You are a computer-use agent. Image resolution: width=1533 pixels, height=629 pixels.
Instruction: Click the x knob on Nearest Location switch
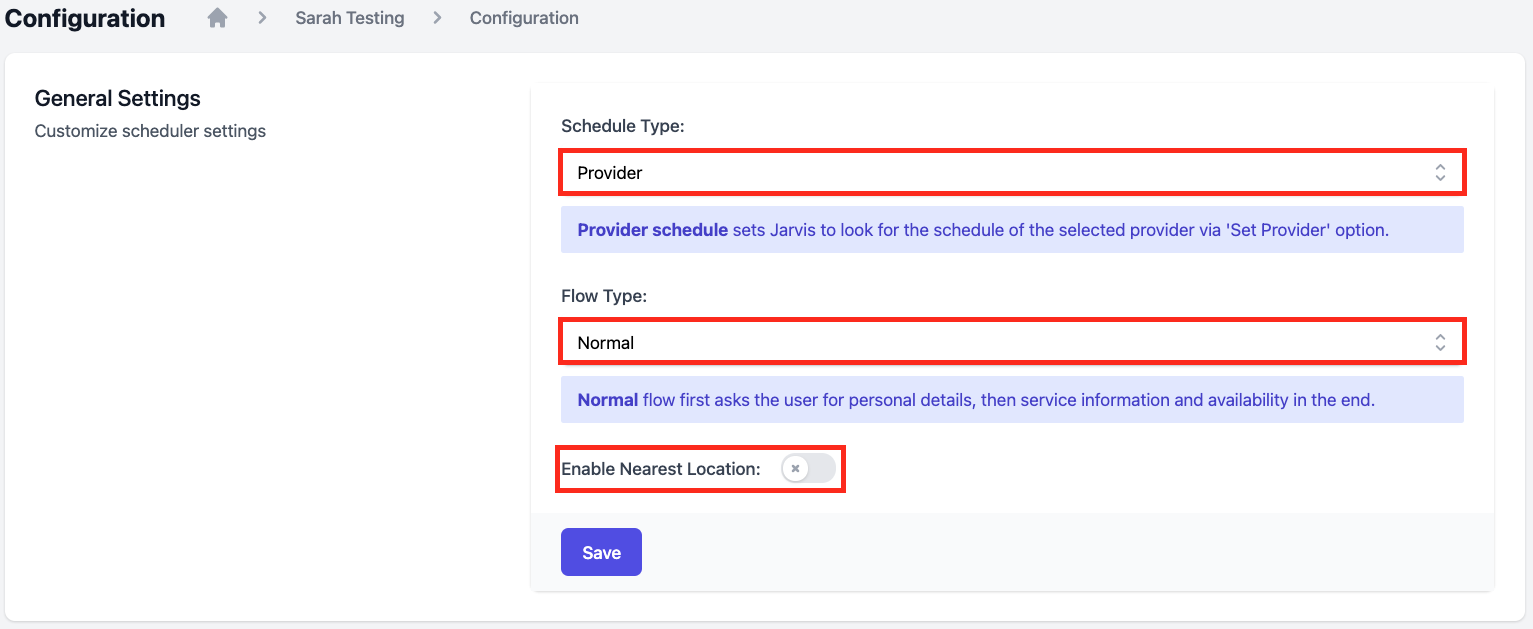795,468
